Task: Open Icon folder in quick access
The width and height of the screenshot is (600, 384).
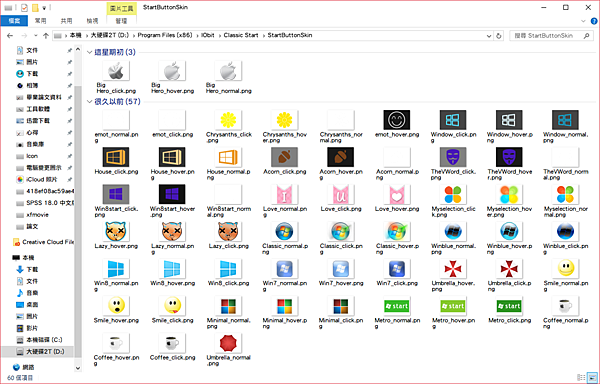Action: (27, 156)
